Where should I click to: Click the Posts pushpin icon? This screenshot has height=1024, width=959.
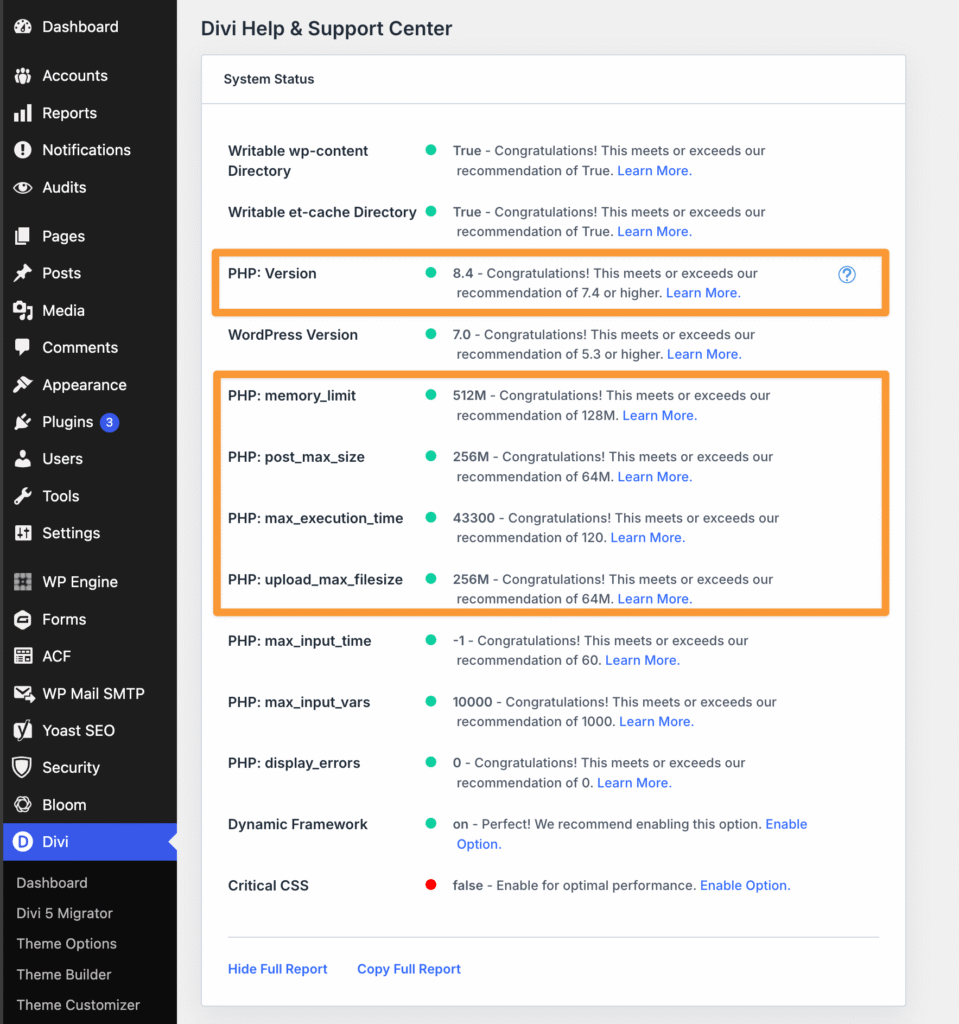click(x=23, y=273)
